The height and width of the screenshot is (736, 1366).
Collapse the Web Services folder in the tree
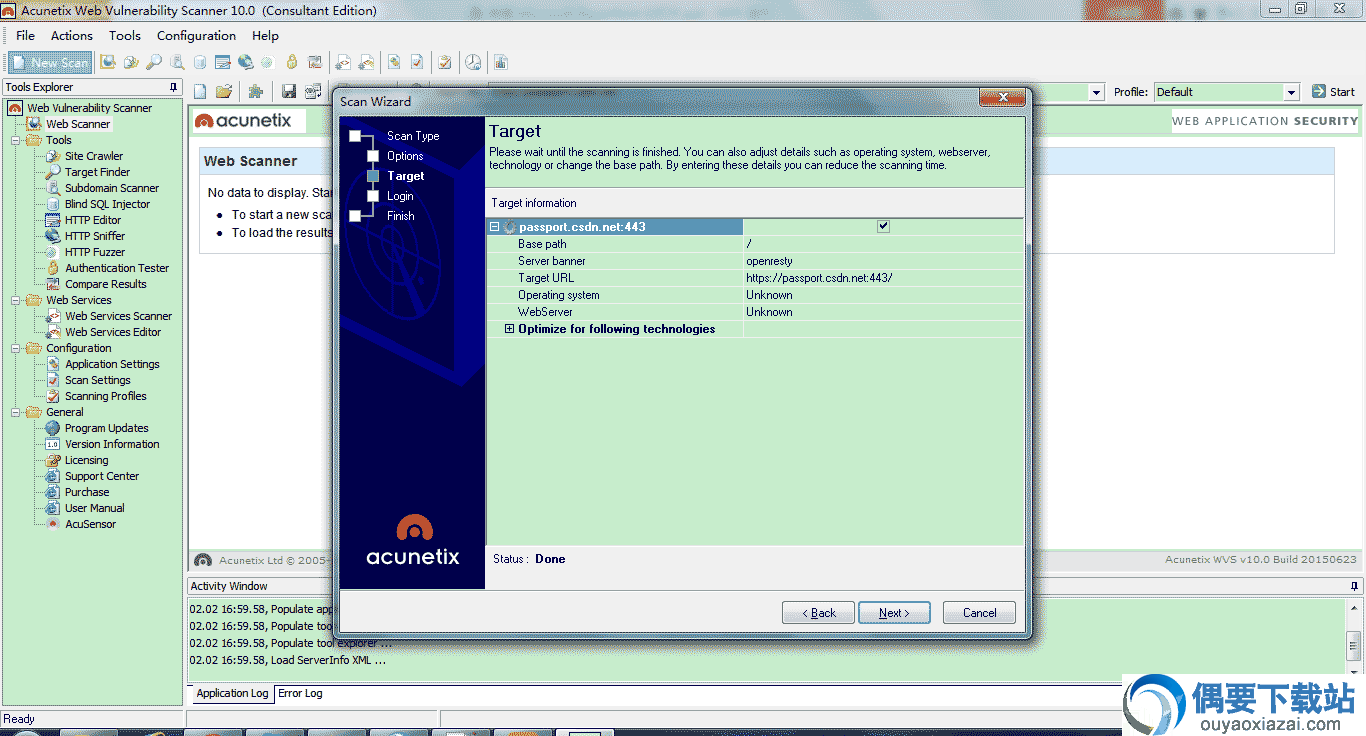16,300
